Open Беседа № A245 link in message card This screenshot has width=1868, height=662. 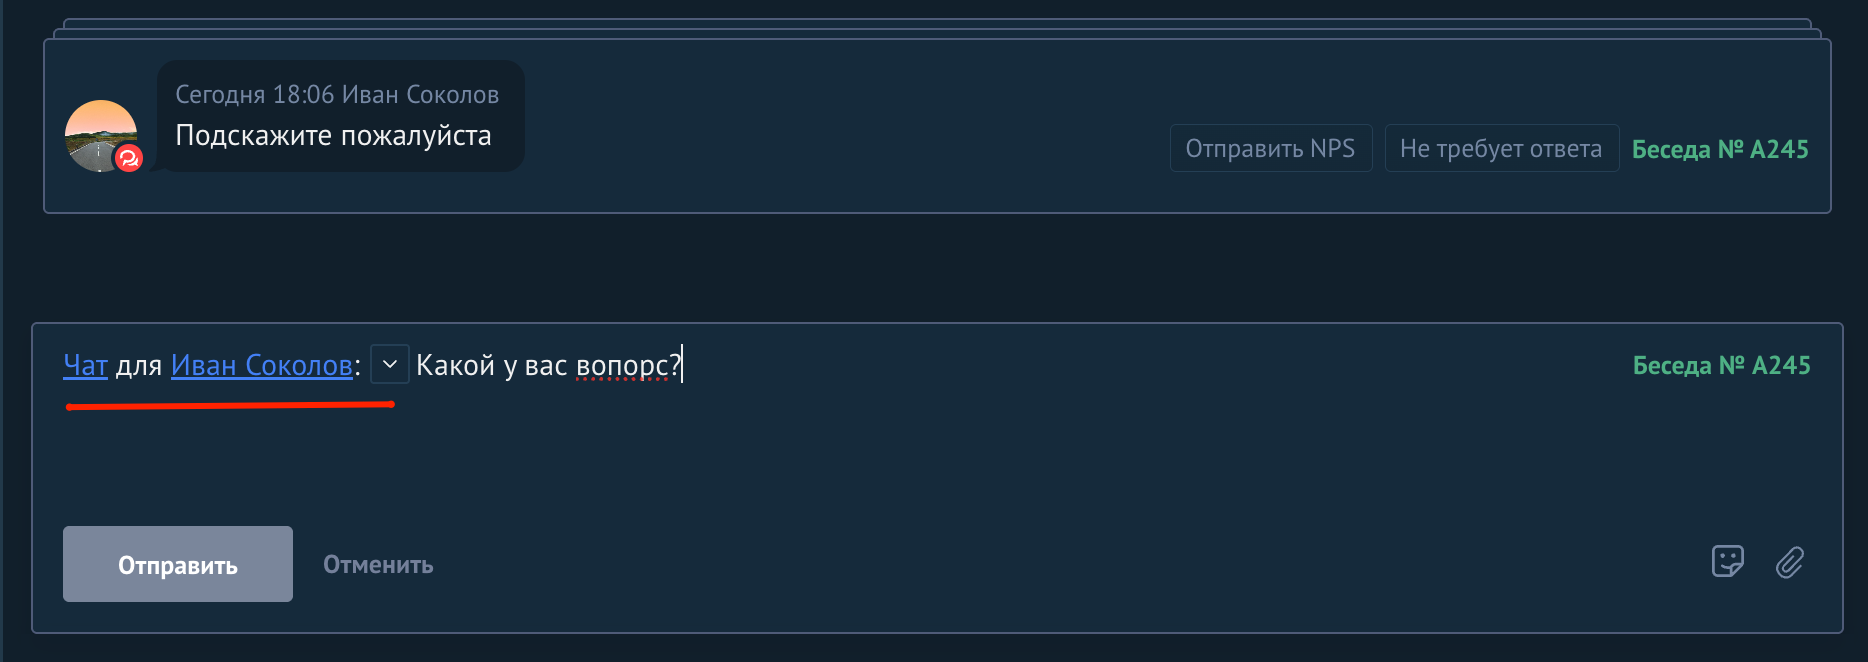pyautogui.click(x=1720, y=149)
